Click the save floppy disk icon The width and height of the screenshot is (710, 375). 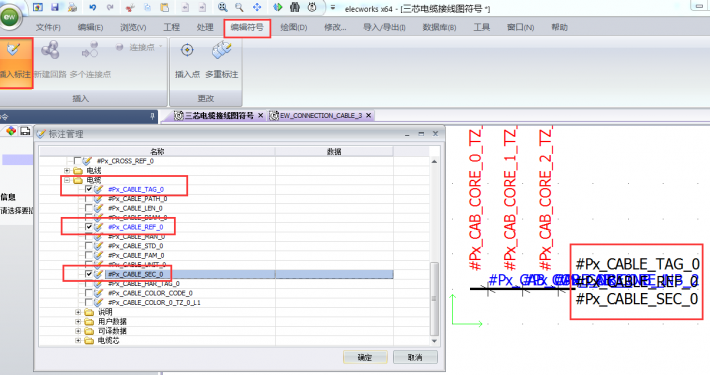[55, 7]
